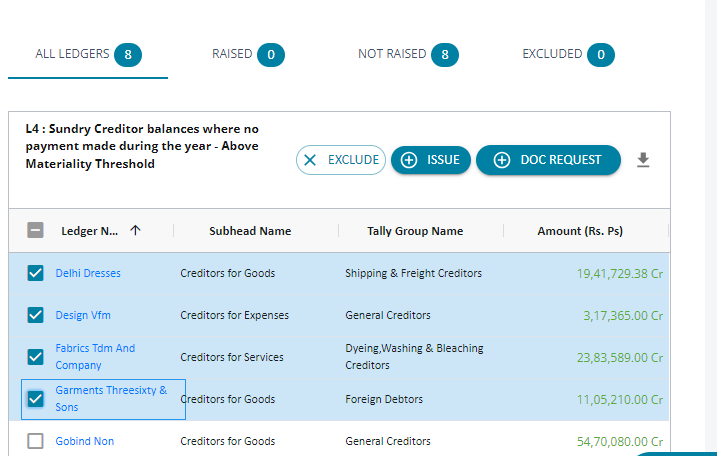Sort by the Amount (Rs. Ps) column header
The image size is (717, 456).
point(580,231)
